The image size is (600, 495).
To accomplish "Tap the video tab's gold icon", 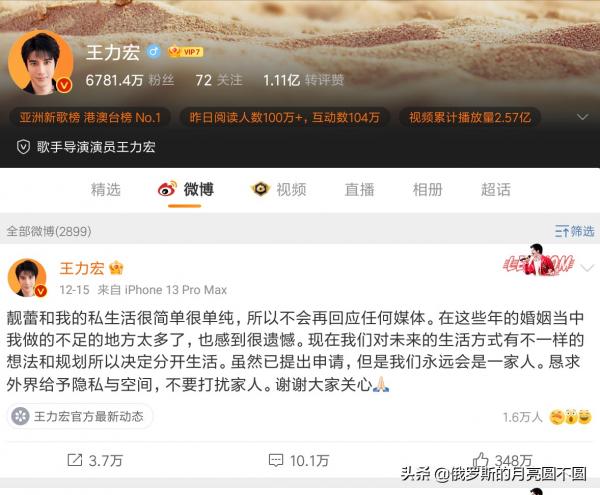I will (x=260, y=189).
